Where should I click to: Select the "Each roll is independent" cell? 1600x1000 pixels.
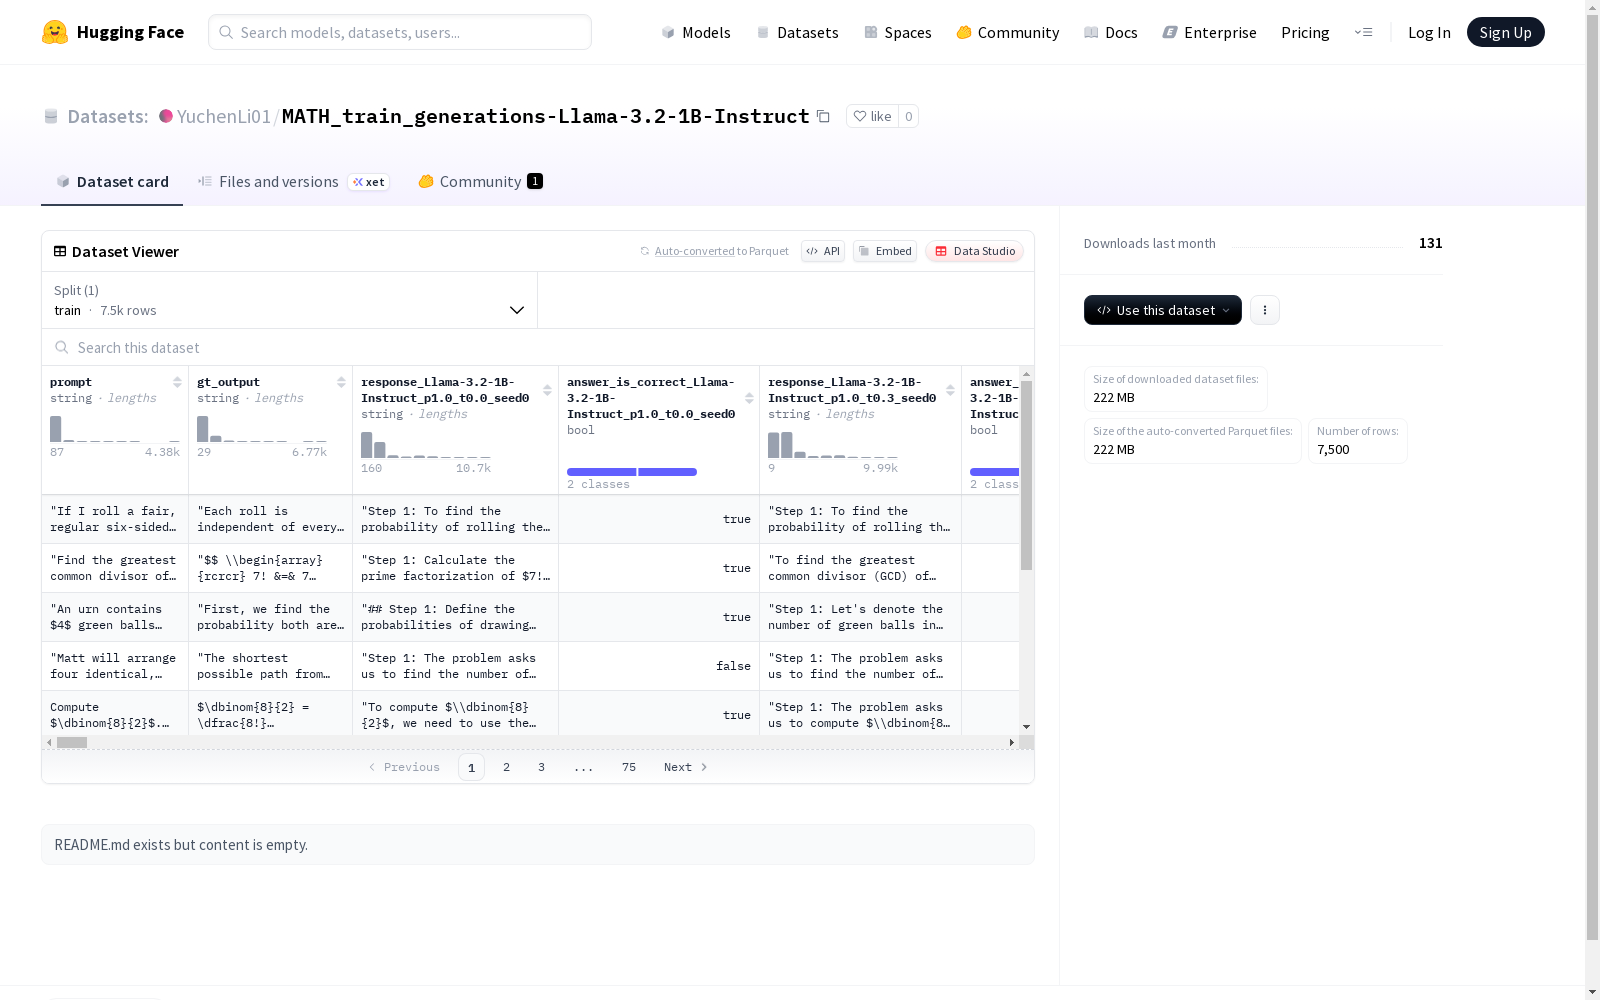tap(271, 519)
